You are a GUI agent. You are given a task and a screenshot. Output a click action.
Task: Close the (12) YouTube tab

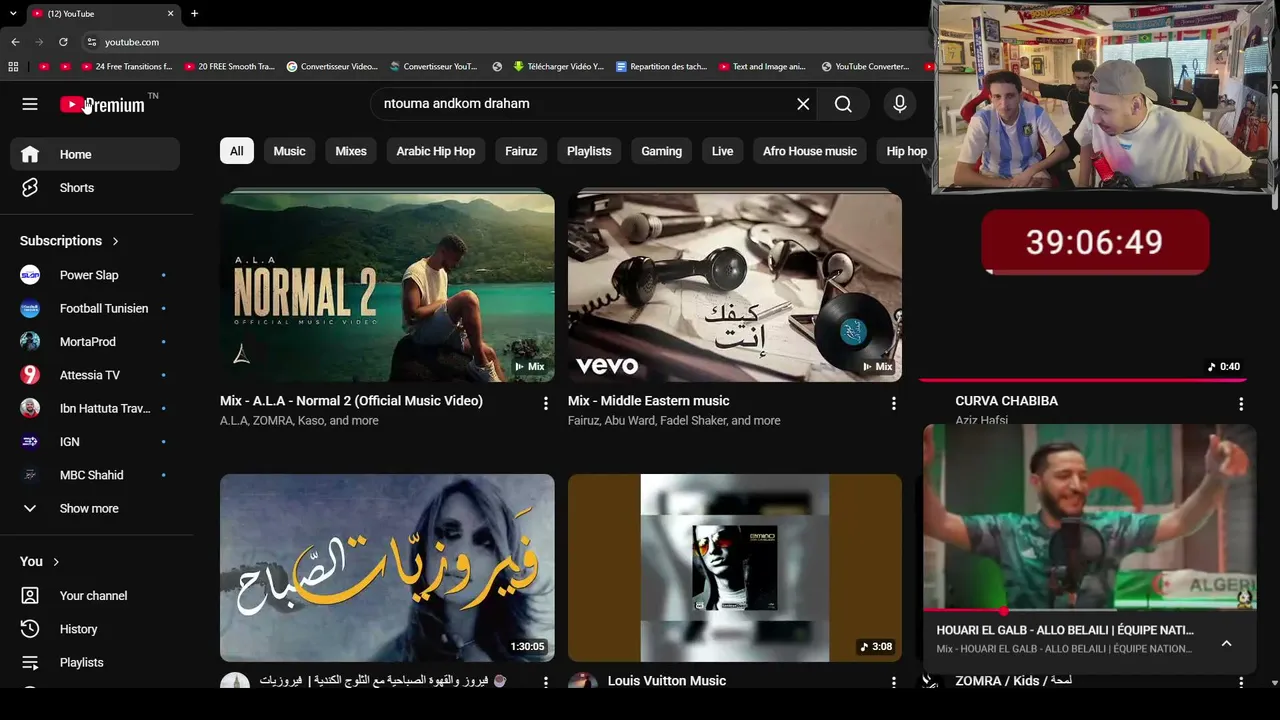pyautogui.click(x=170, y=14)
